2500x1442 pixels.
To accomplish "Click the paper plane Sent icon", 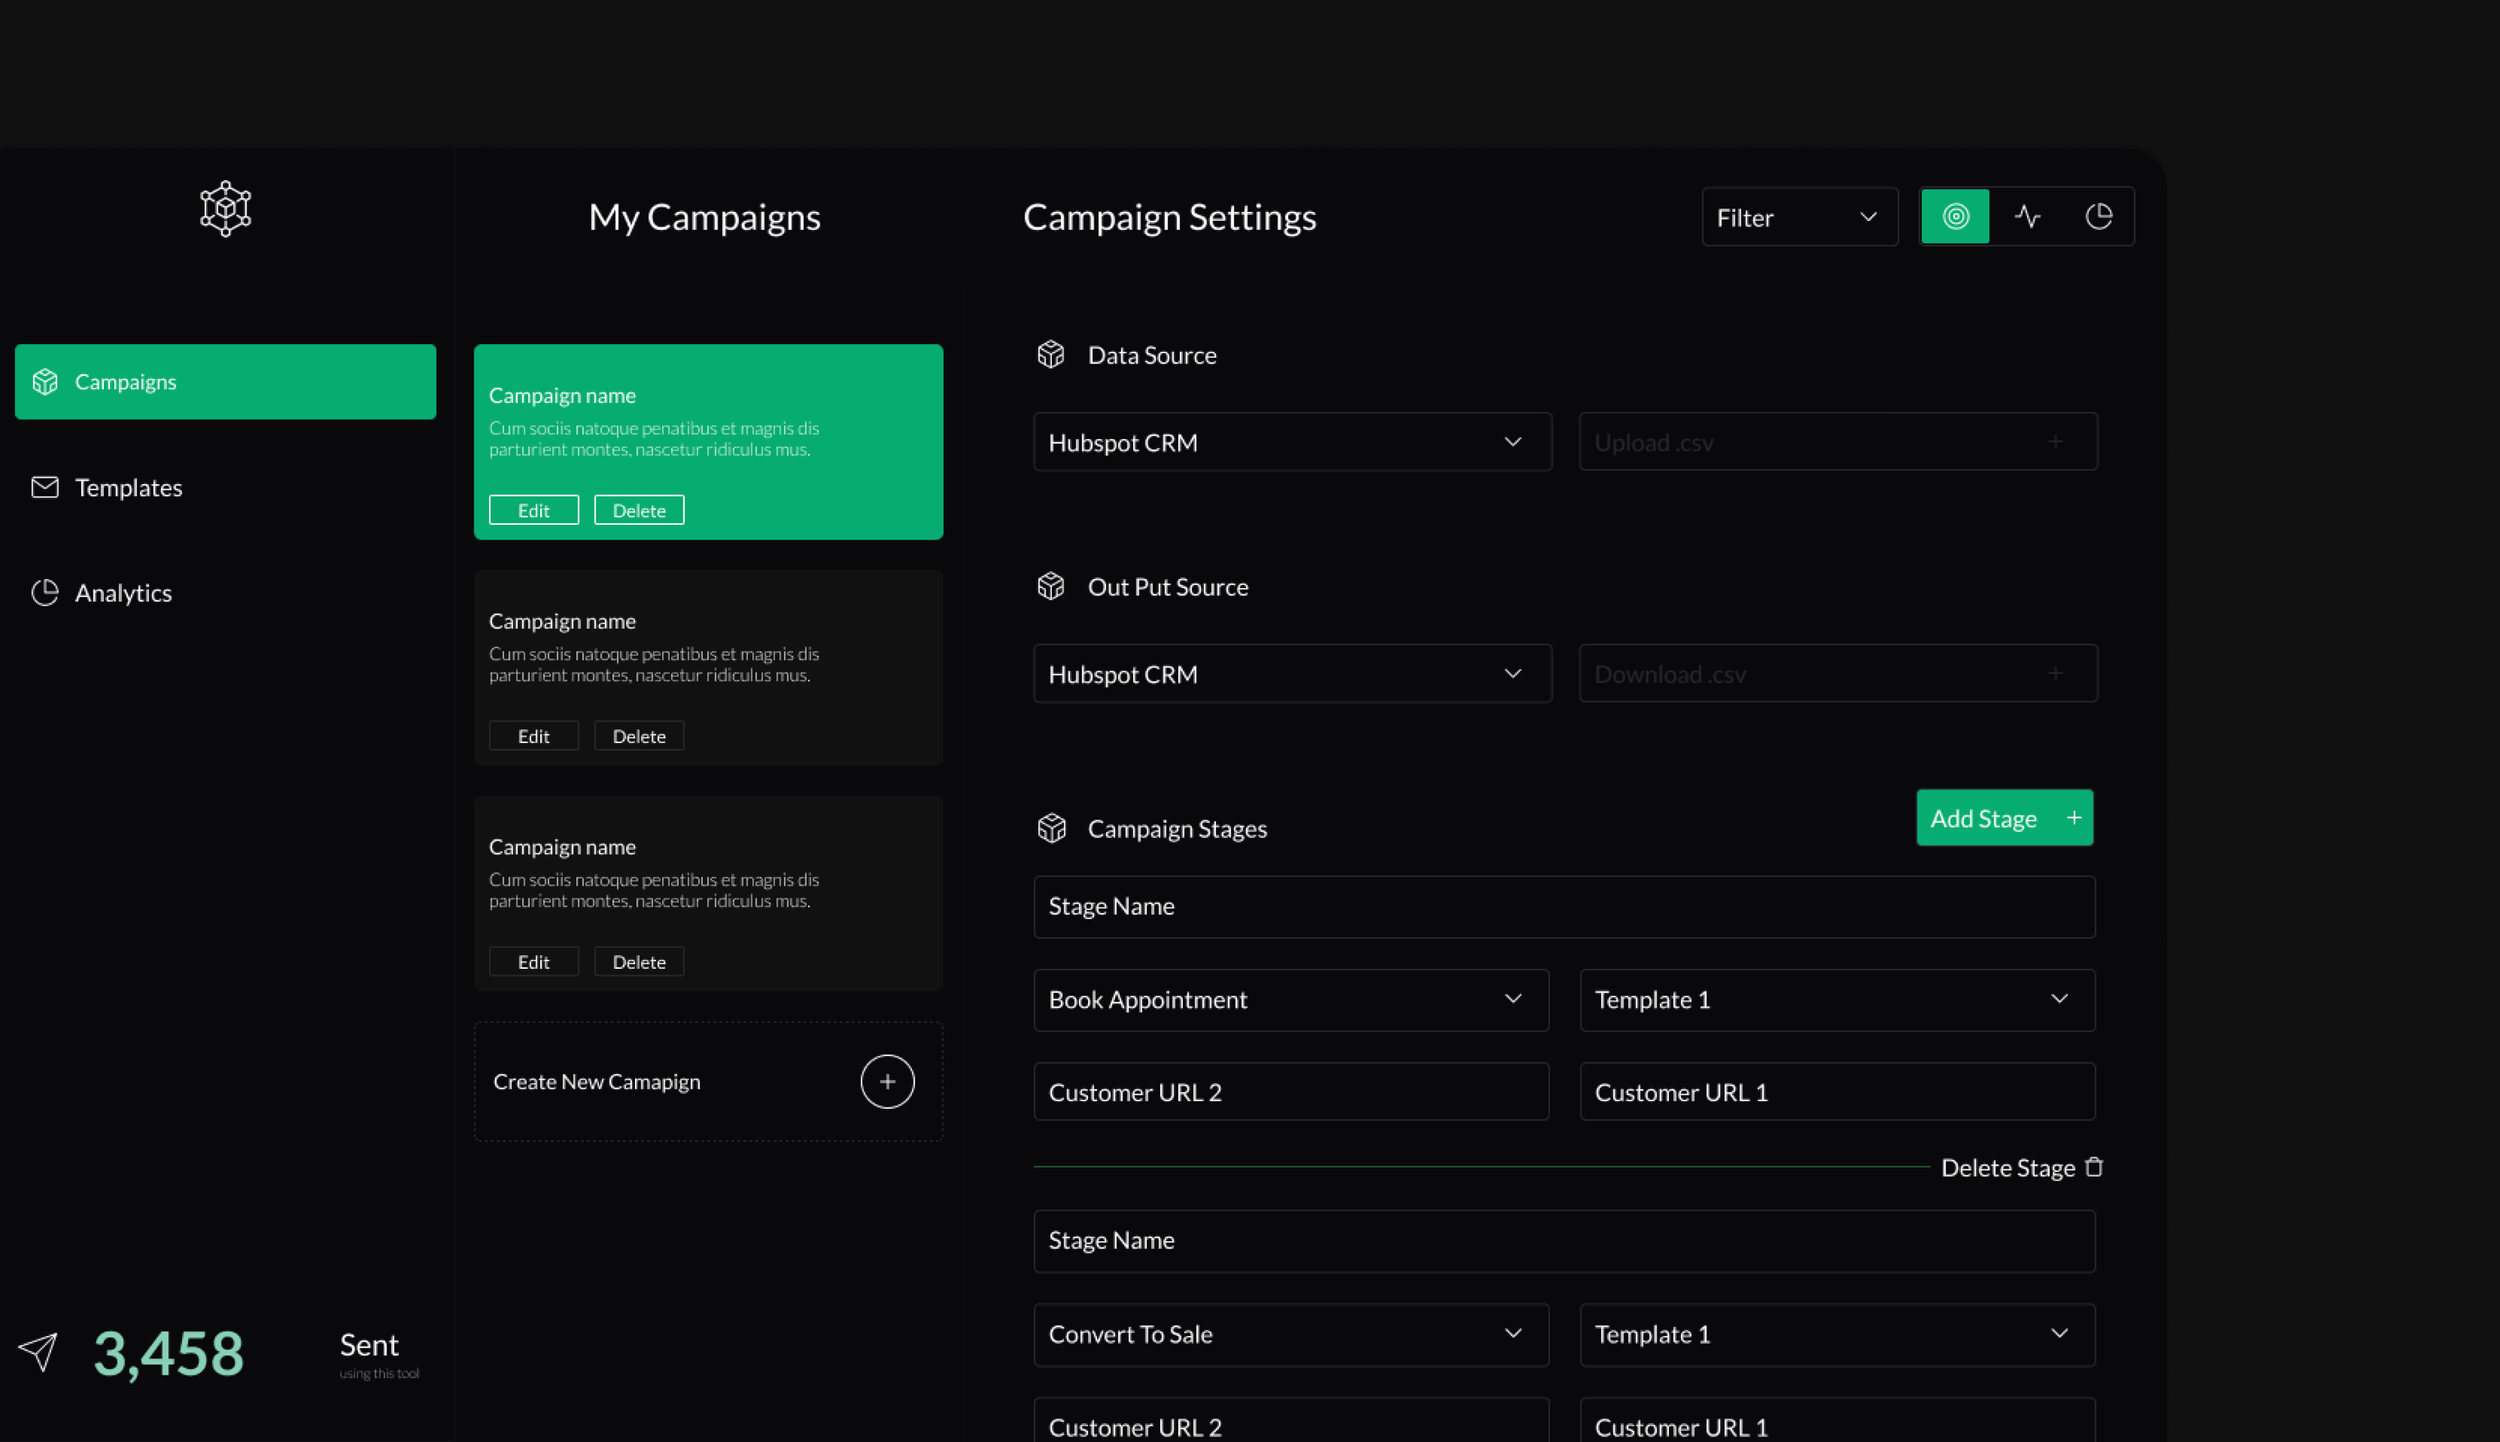I will pyautogui.click(x=40, y=1353).
